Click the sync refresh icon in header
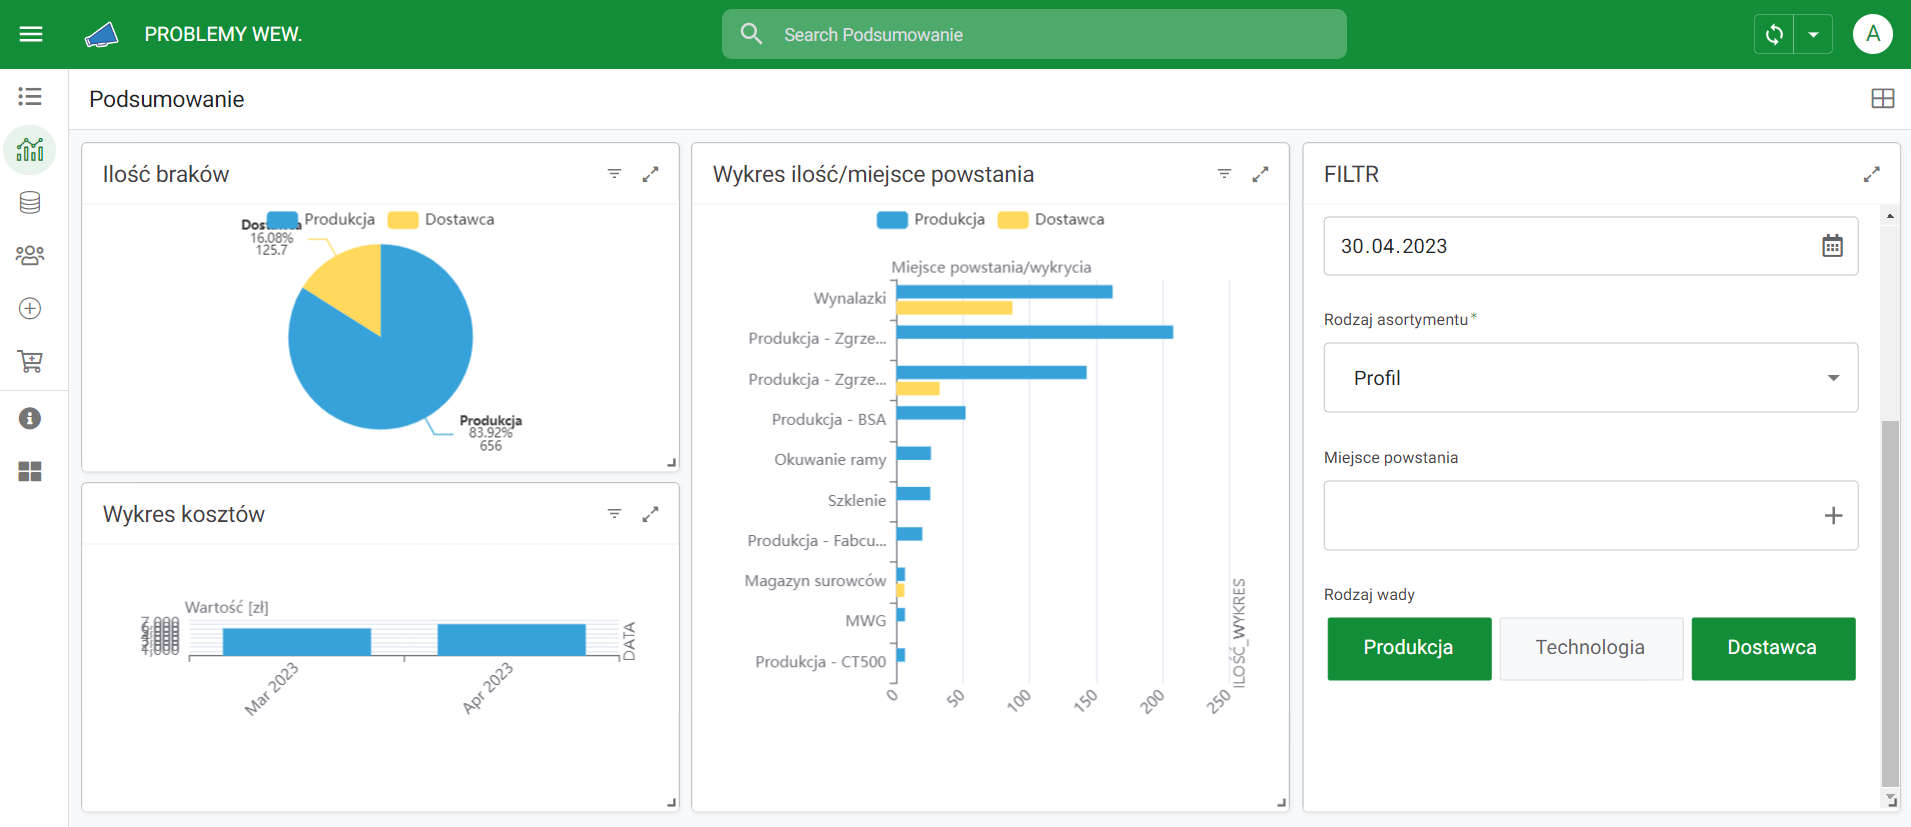The height and width of the screenshot is (827, 1911). coord(1774,34)
